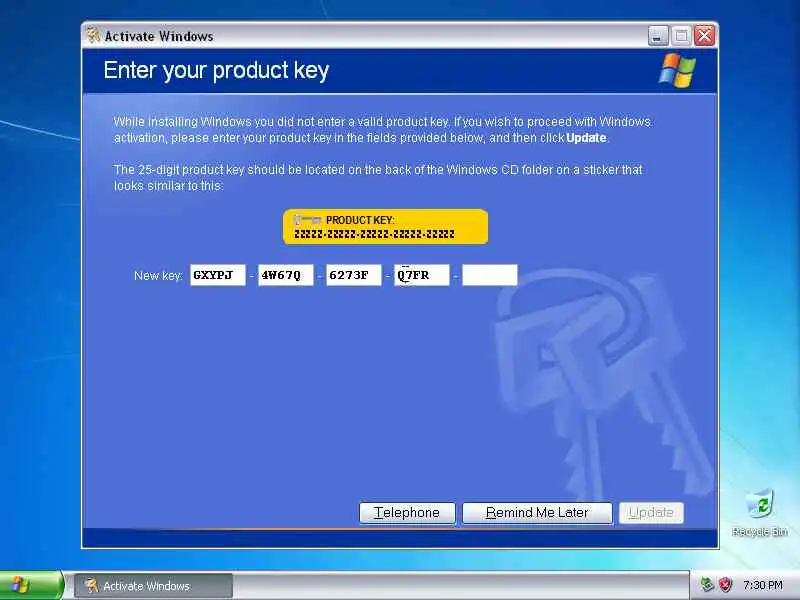Click the green network tray icon
The image size is (800, 600).
707,585
